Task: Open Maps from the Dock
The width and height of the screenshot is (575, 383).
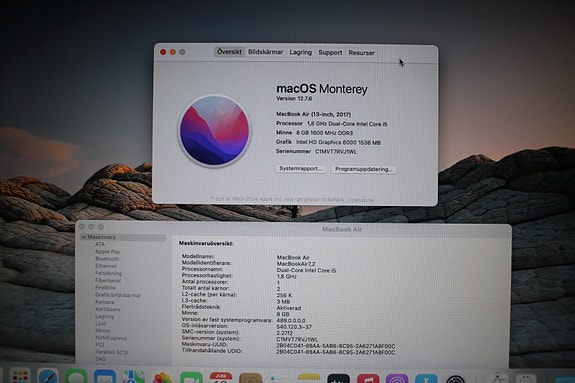Action: click(x=133, y=376)
